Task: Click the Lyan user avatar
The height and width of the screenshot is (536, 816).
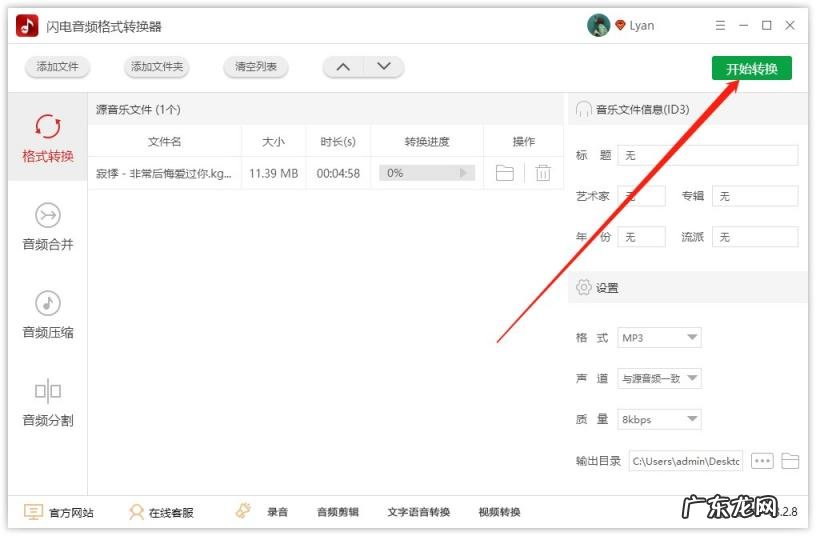Action: pyautogui.click(x=598, y=25)
